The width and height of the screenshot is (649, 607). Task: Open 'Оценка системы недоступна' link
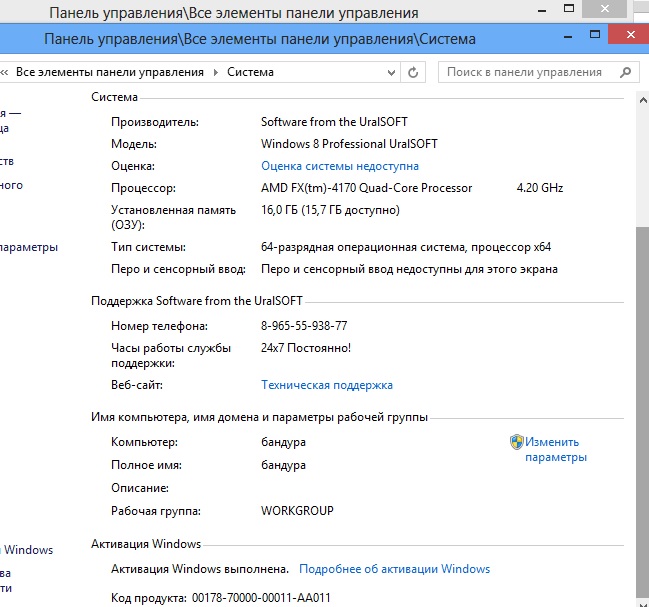coord(339,166)
